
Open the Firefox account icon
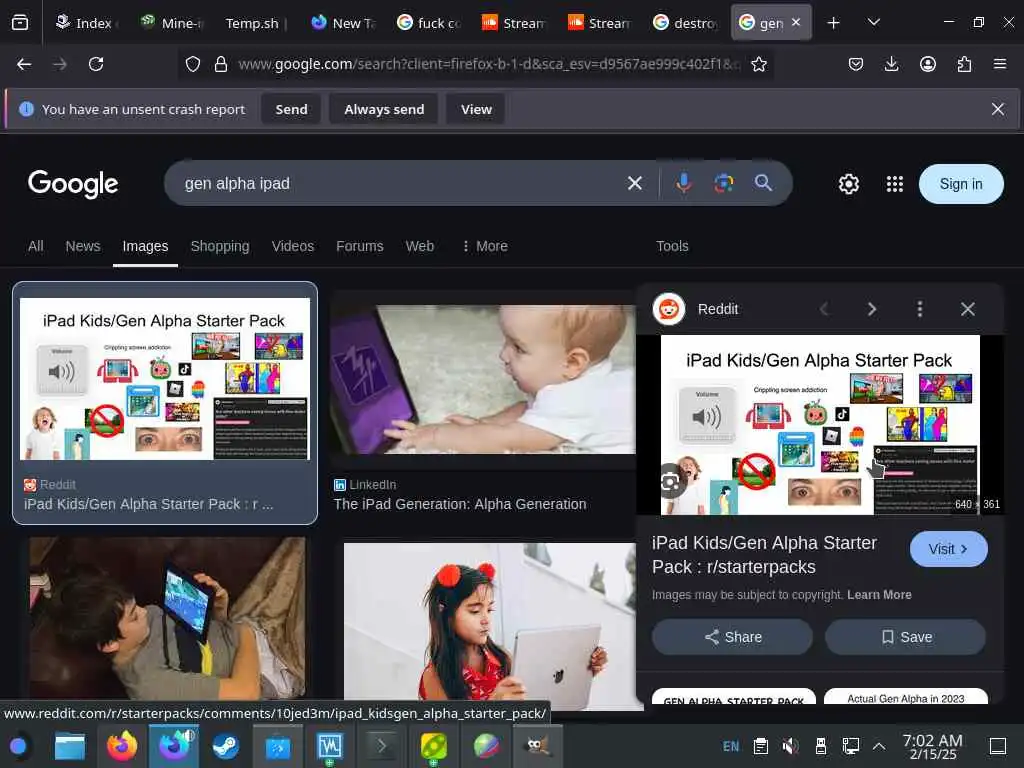(927, 64)
